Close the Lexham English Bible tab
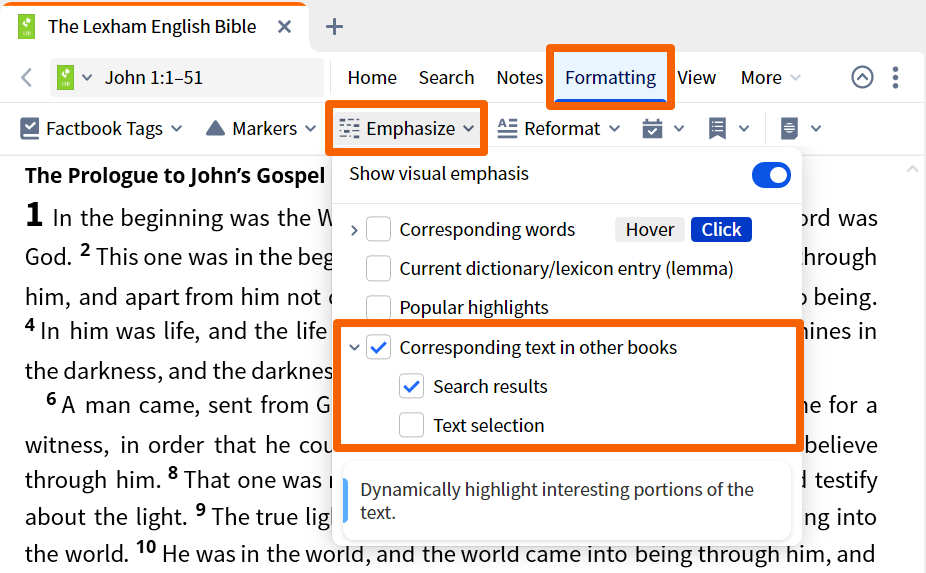 tap(285, 27)
